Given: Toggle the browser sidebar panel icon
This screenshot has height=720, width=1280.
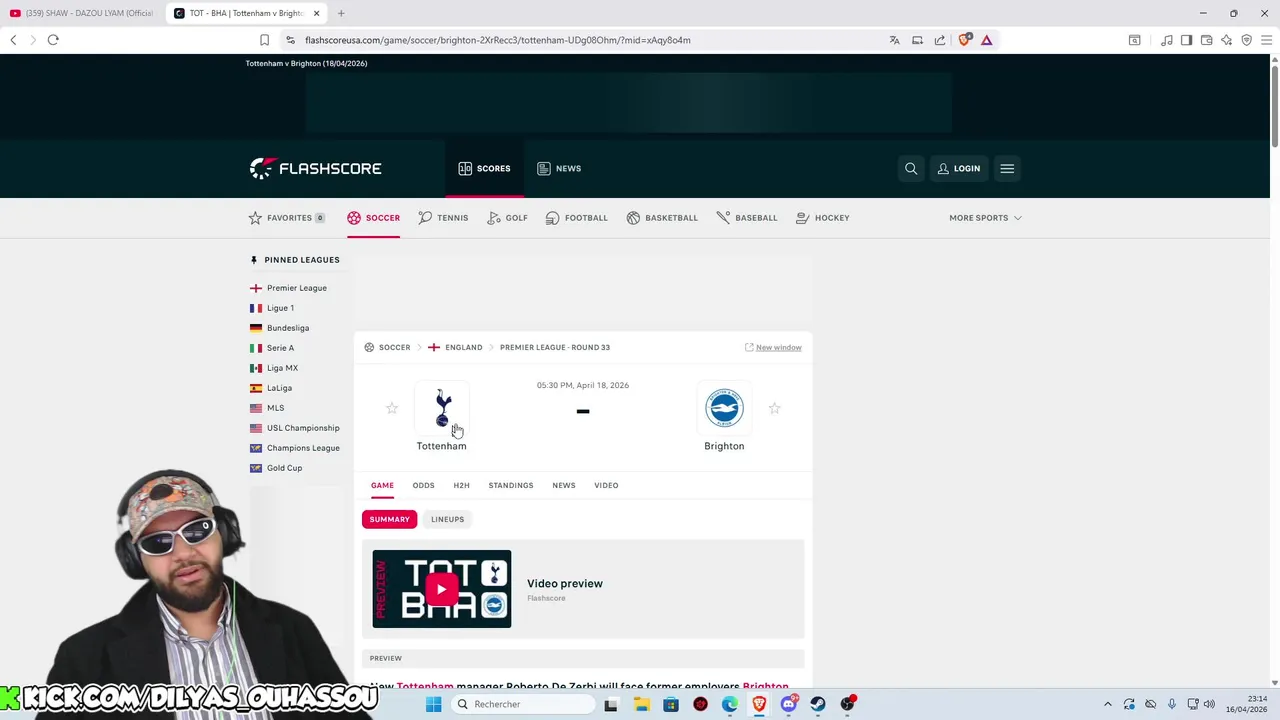Looking at the screenshot, I should tap(1186, 40).
